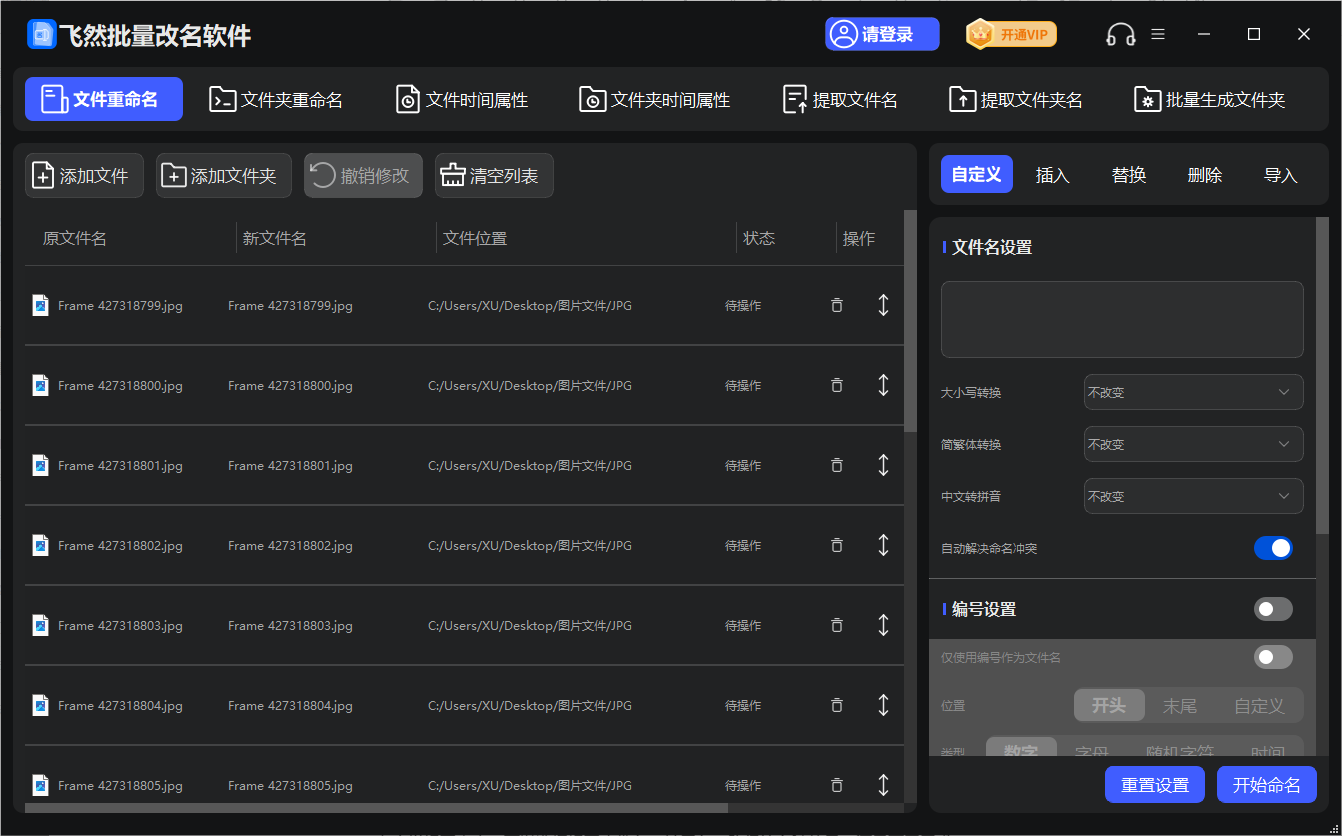1342x836 pixels.
Task: Enable the 编号设置 toggle
Action: (1272, 609)
